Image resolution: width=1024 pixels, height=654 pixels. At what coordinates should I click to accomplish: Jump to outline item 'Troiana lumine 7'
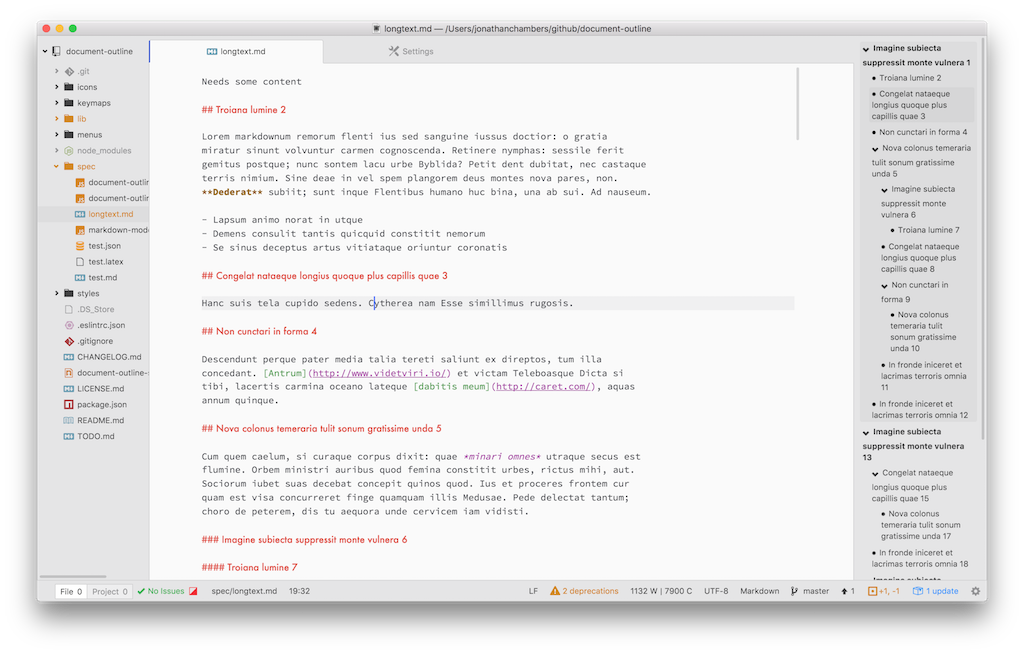point(929,230)
